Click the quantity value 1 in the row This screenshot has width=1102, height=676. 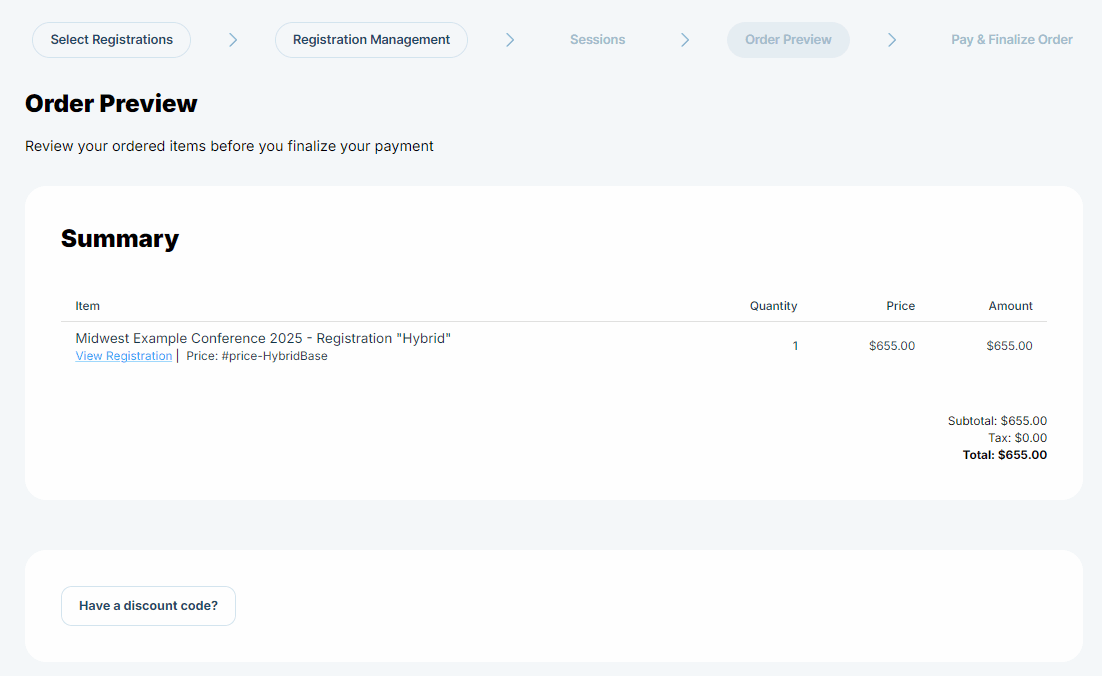(x=795, y=346)
